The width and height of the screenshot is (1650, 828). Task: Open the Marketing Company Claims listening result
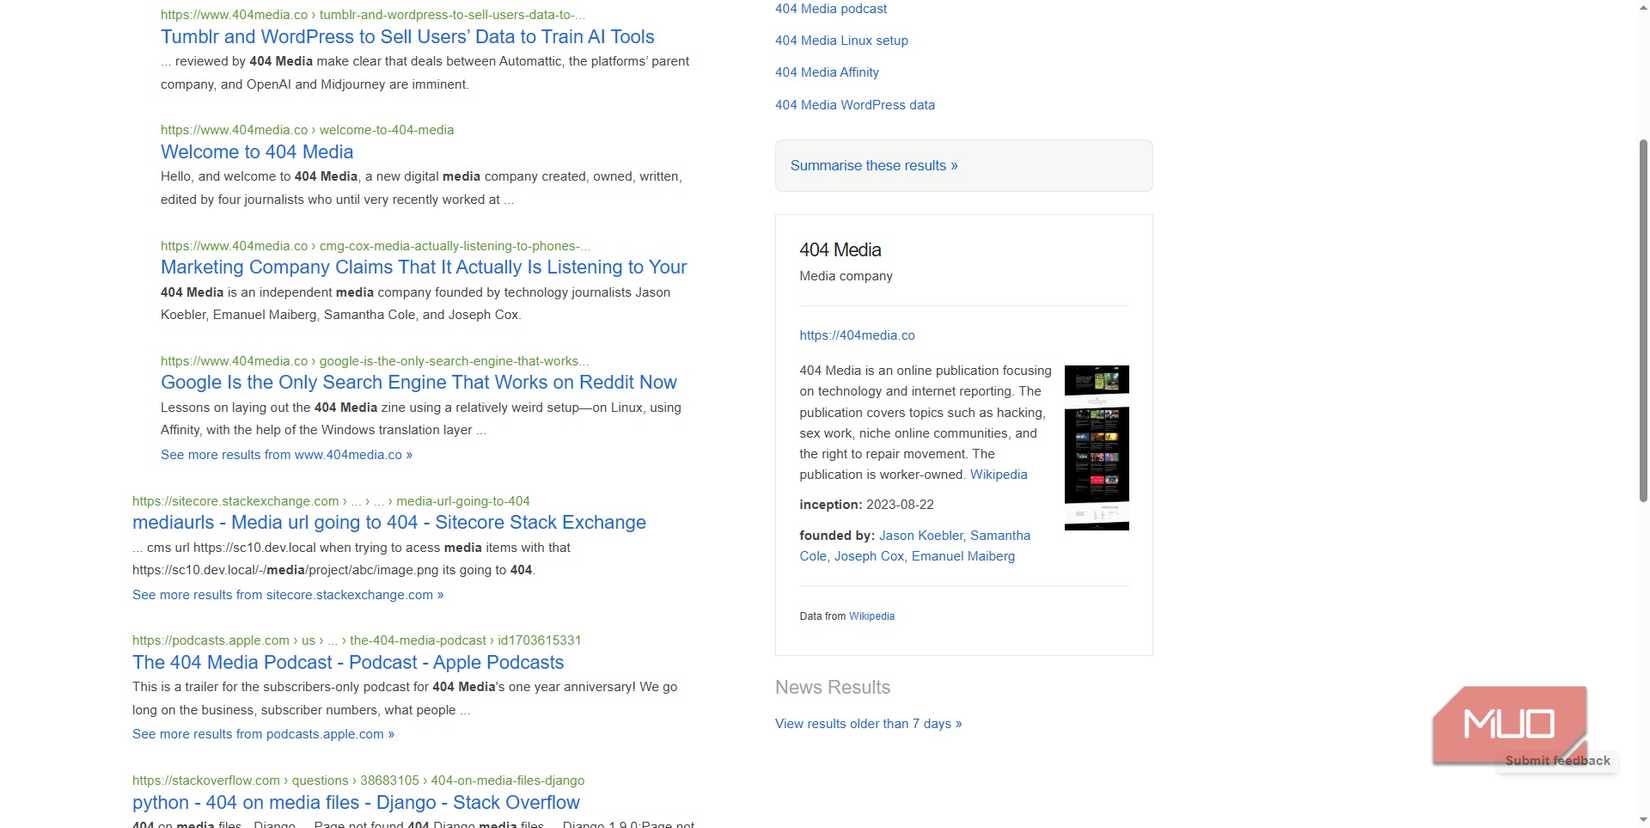(x=424, y=267)
